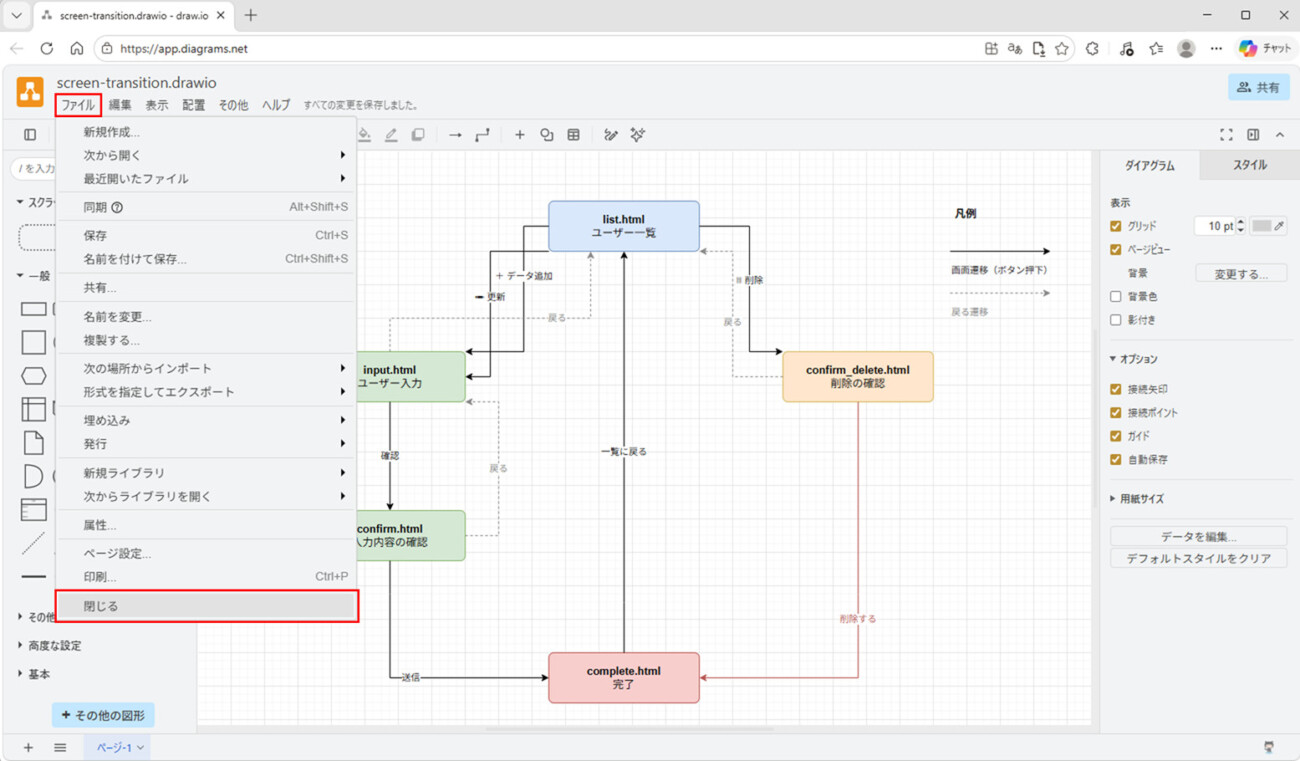Disable the グリッド checkbox
Viewport: 1300px width, 761px height.
point(1116,226)
